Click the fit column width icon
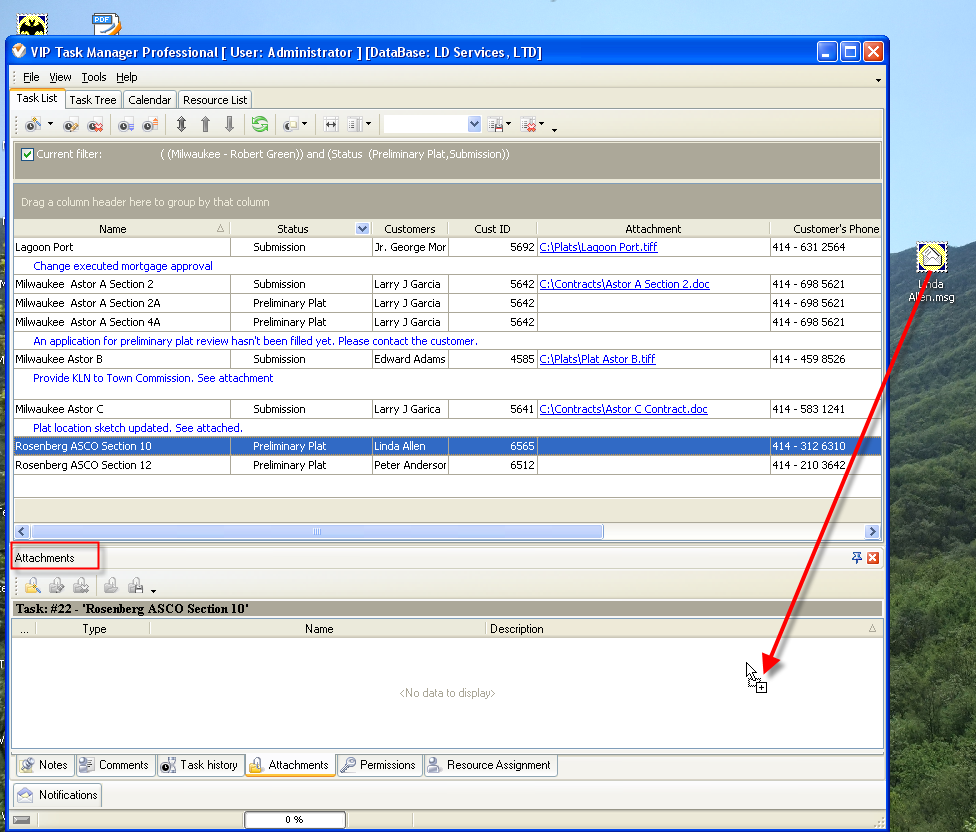The width and height of the screenshot is (976, 832). coord(331,125)
